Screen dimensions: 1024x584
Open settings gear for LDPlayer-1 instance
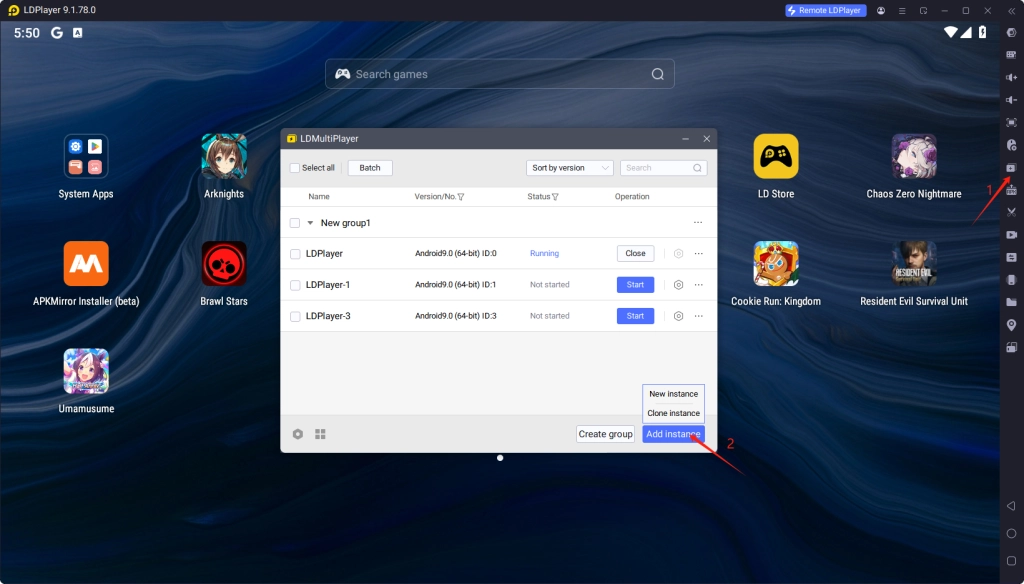pyautogui.click(x=678, y=285)
